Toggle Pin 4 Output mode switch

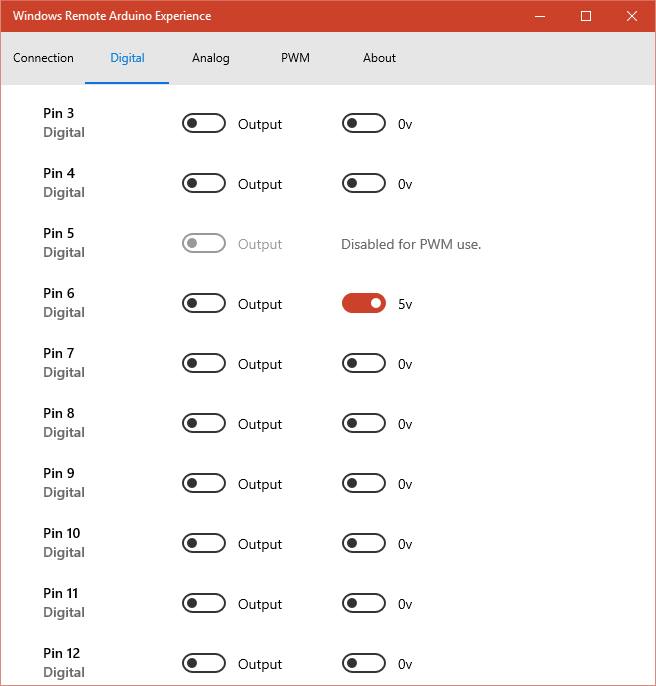click(x=204, y=183)
